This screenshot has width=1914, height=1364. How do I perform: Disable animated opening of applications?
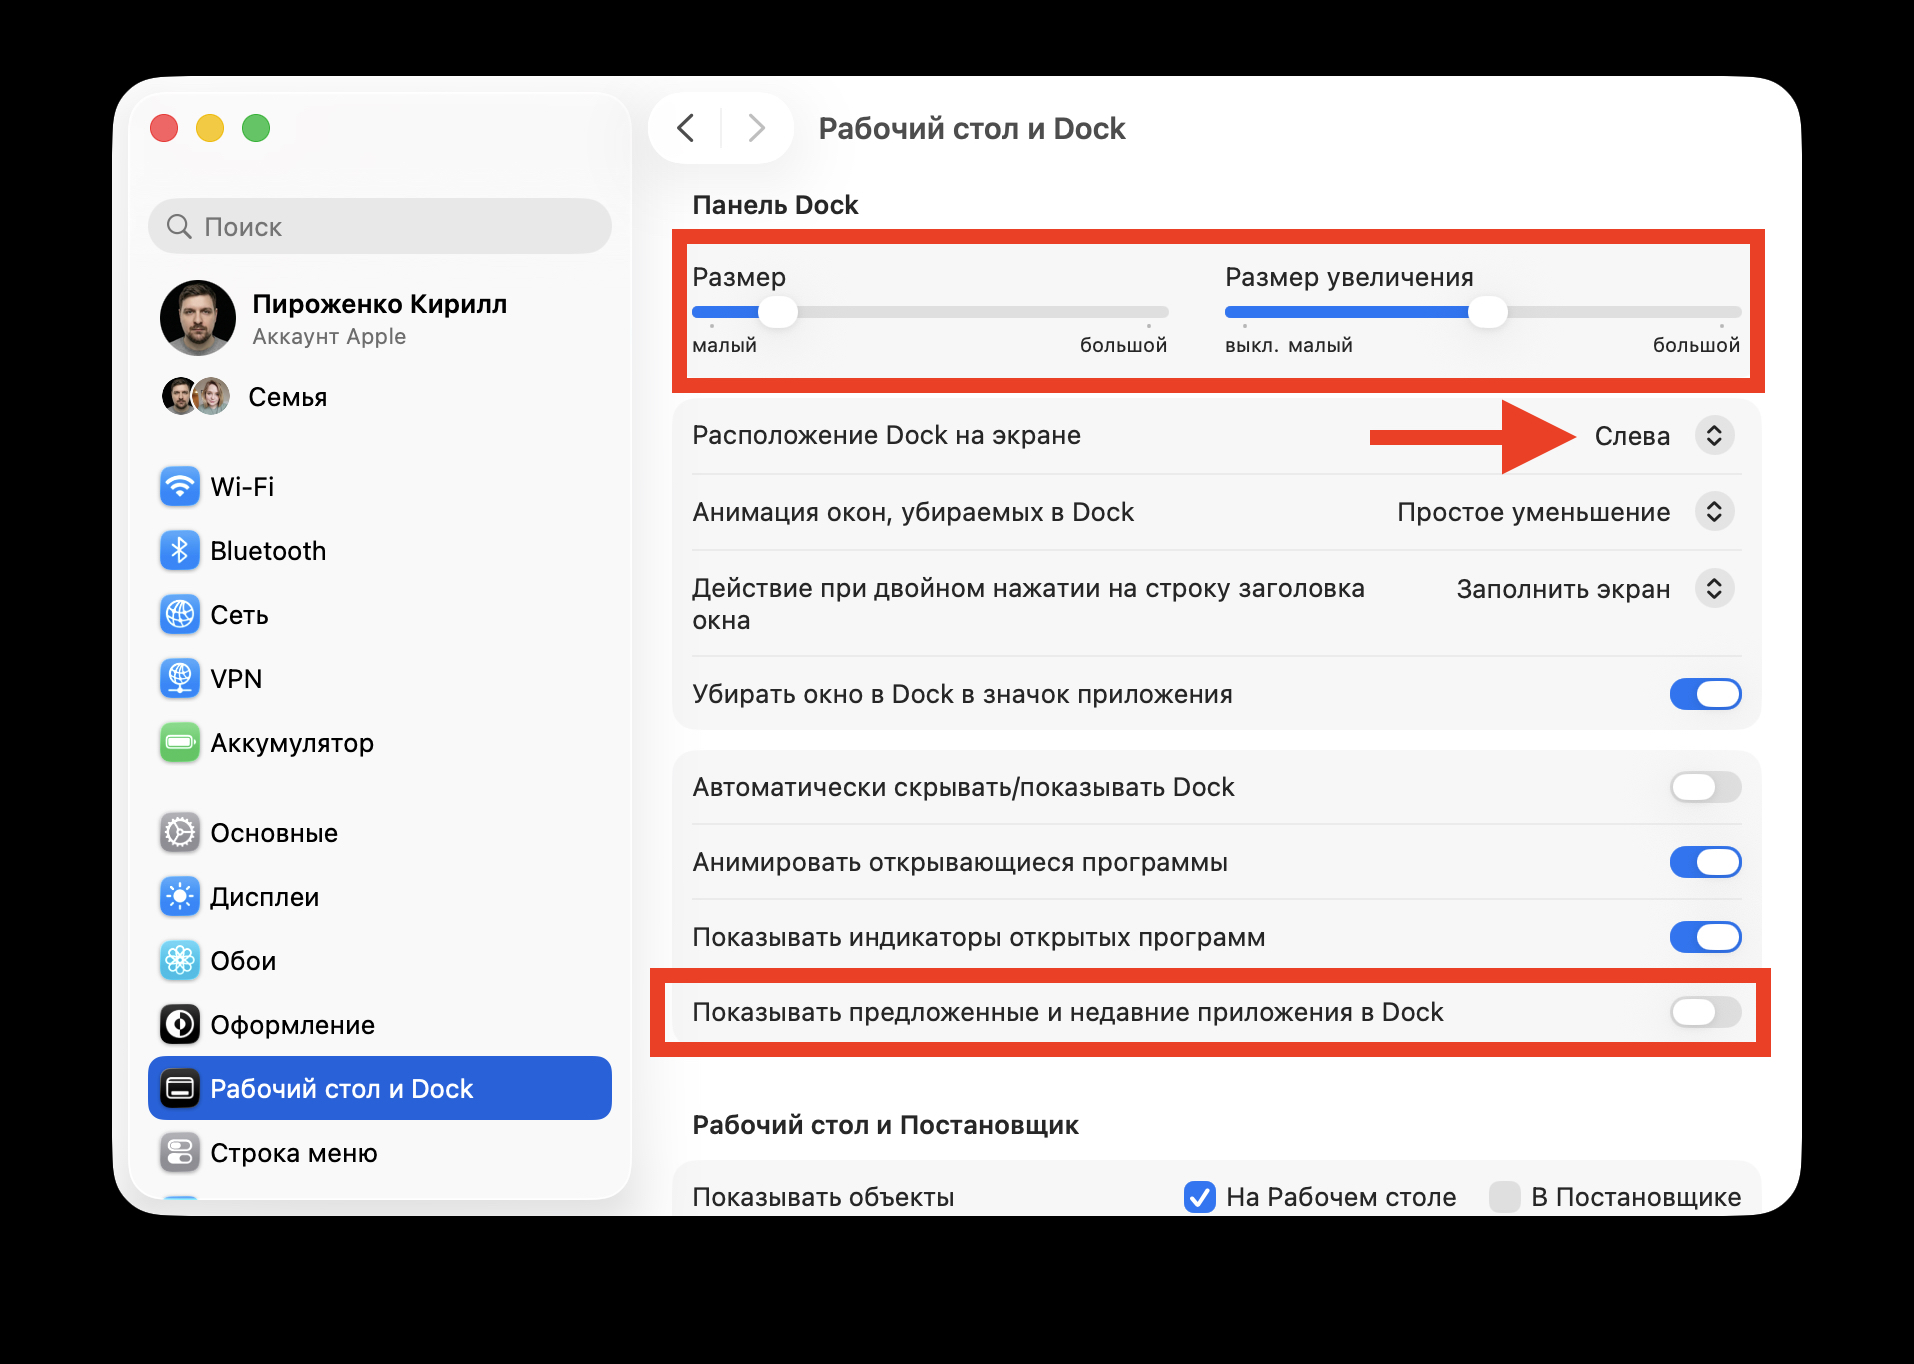pyautogui.click(x=1704, y=862)
